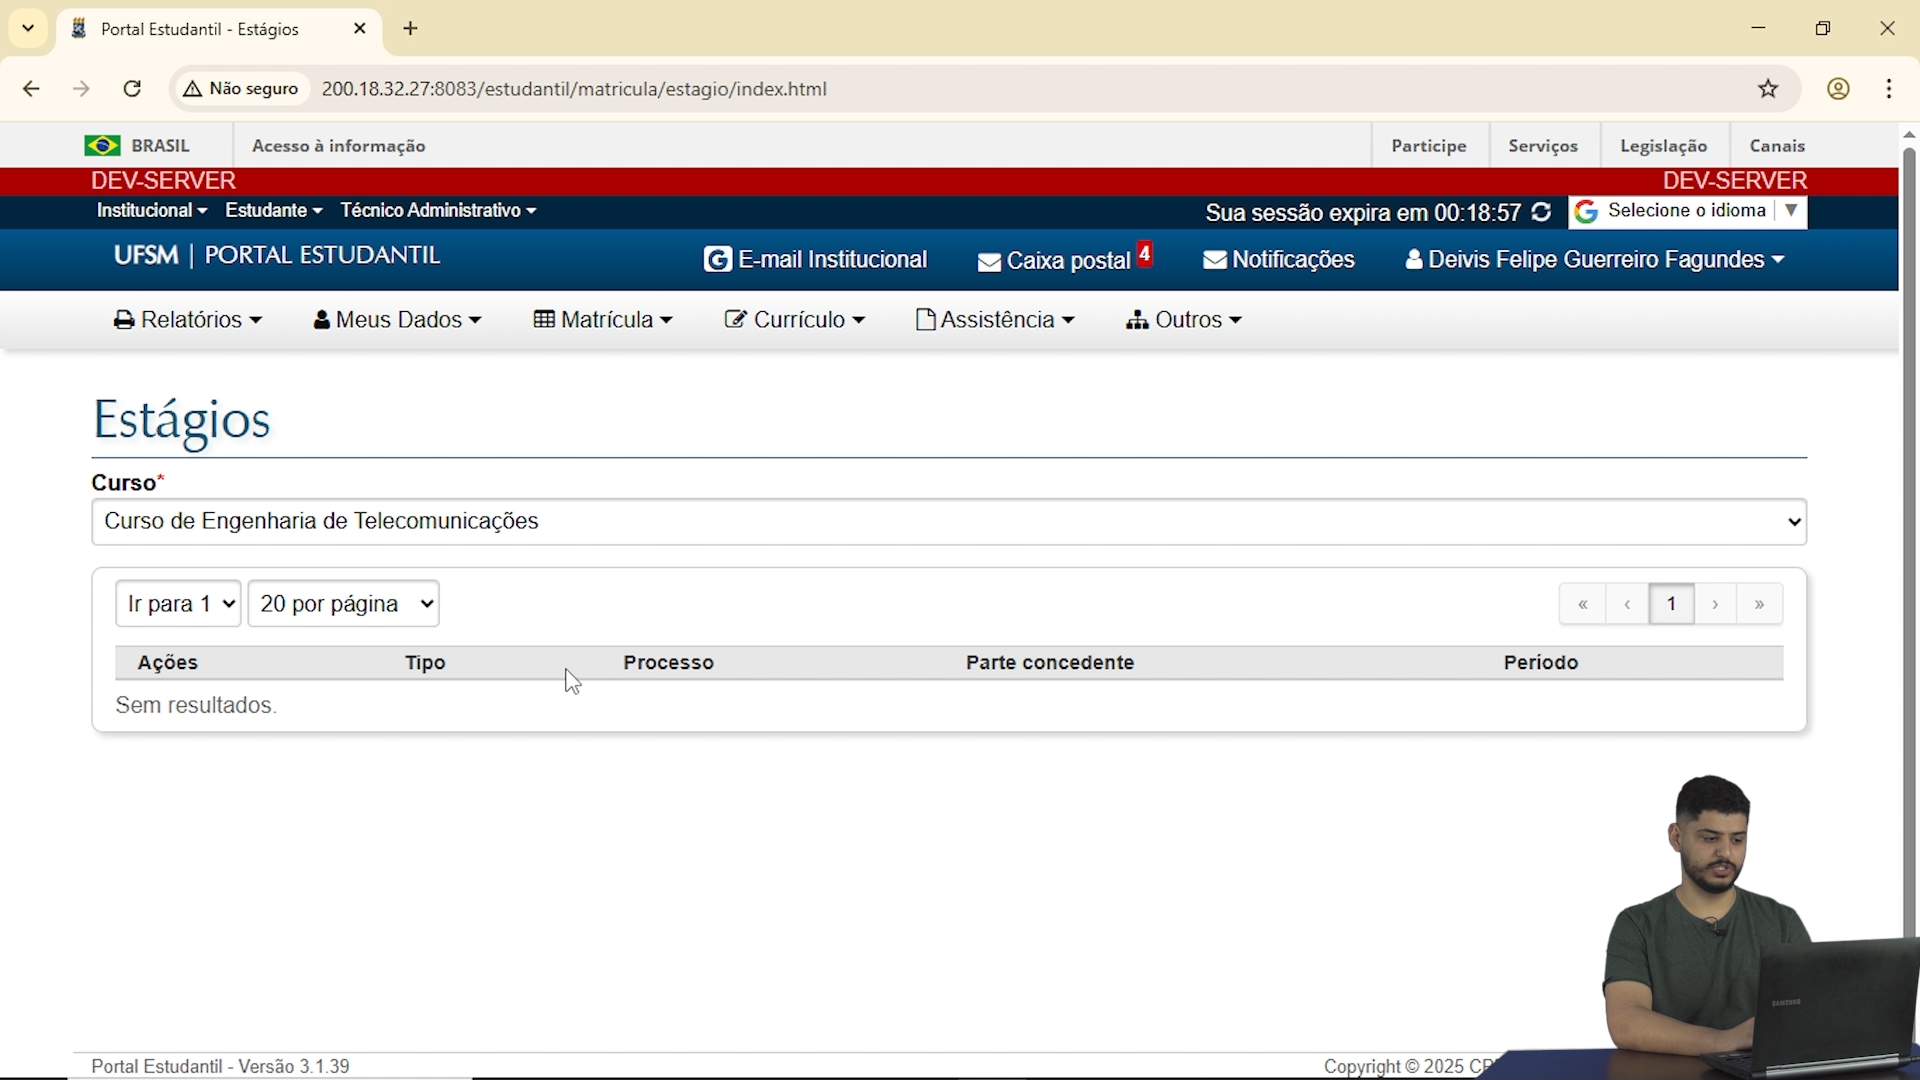Click the Serviços link in government bar

click(x=1543, y=146)
